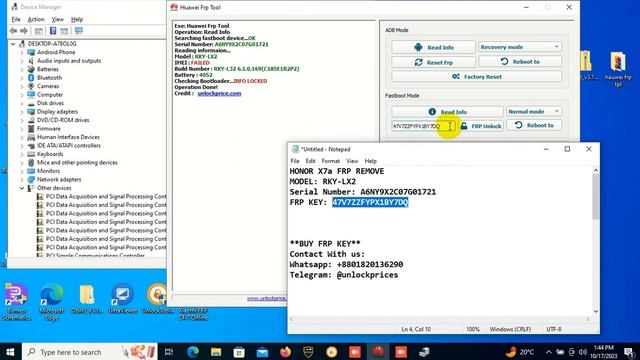The width and height of the screenshot is (640, 360).
Task: Click the volume speaker tray icon
Action: [582, 352]
